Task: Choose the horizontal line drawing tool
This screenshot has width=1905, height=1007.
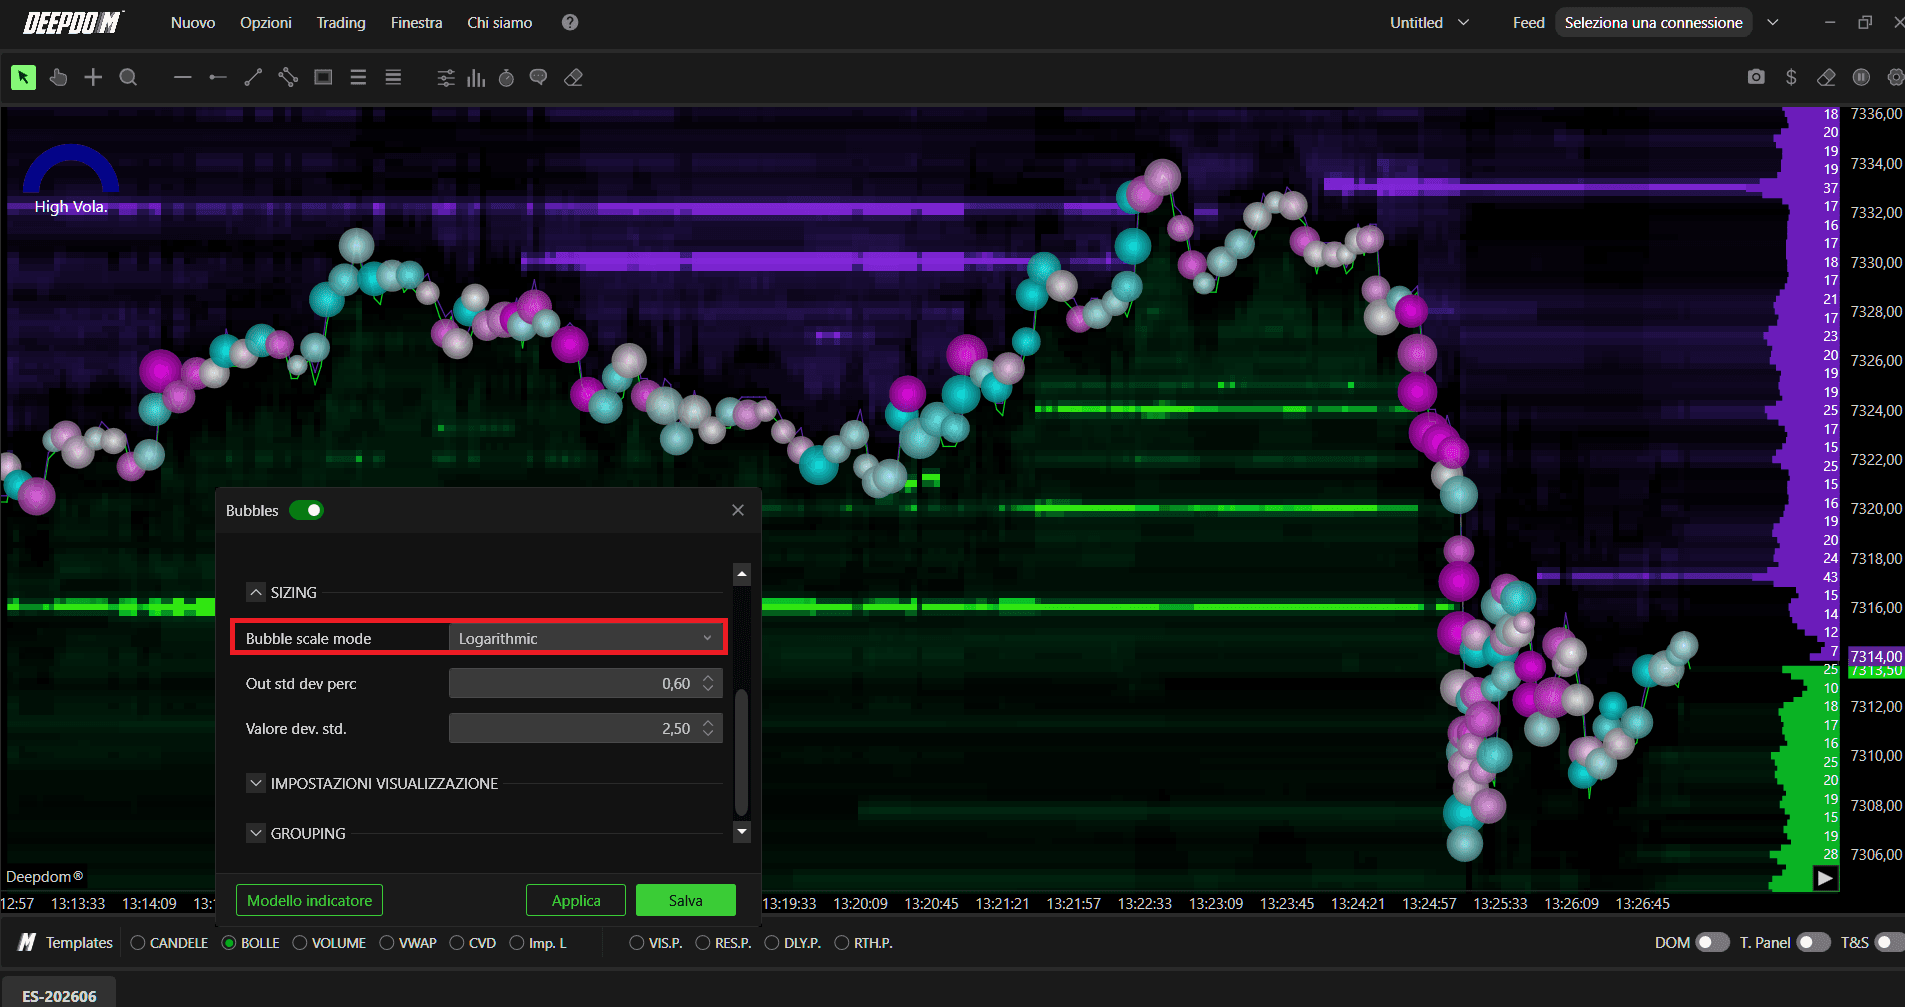Action: 182,77
